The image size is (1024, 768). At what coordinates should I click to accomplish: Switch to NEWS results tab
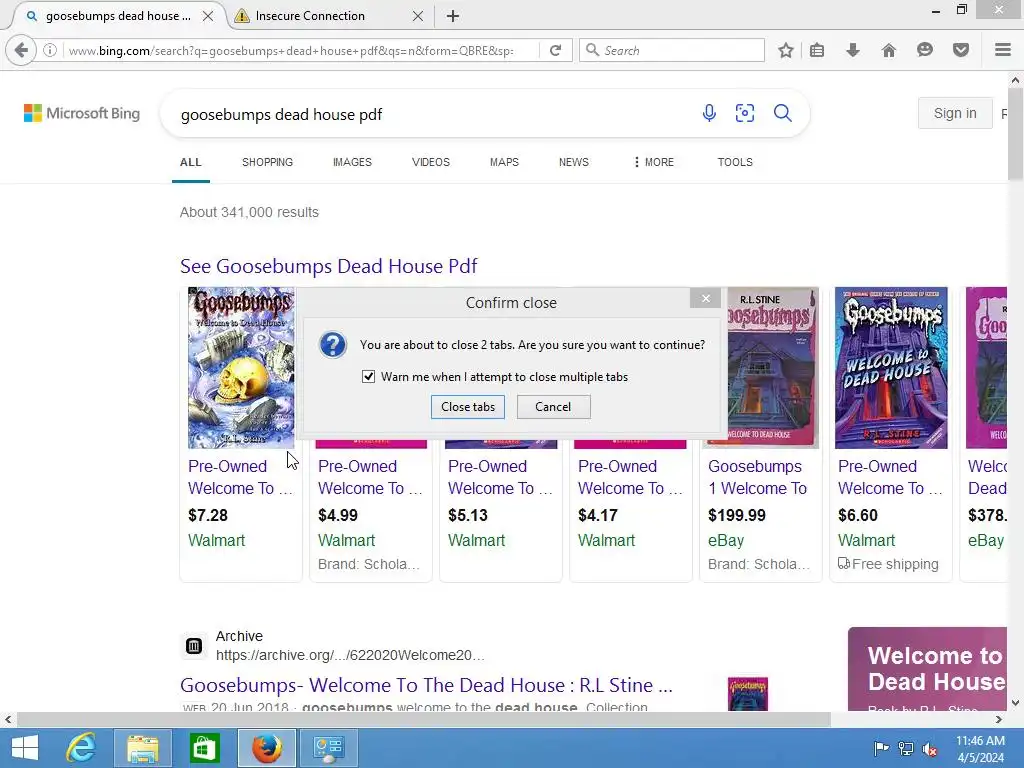tap(573, 162)
